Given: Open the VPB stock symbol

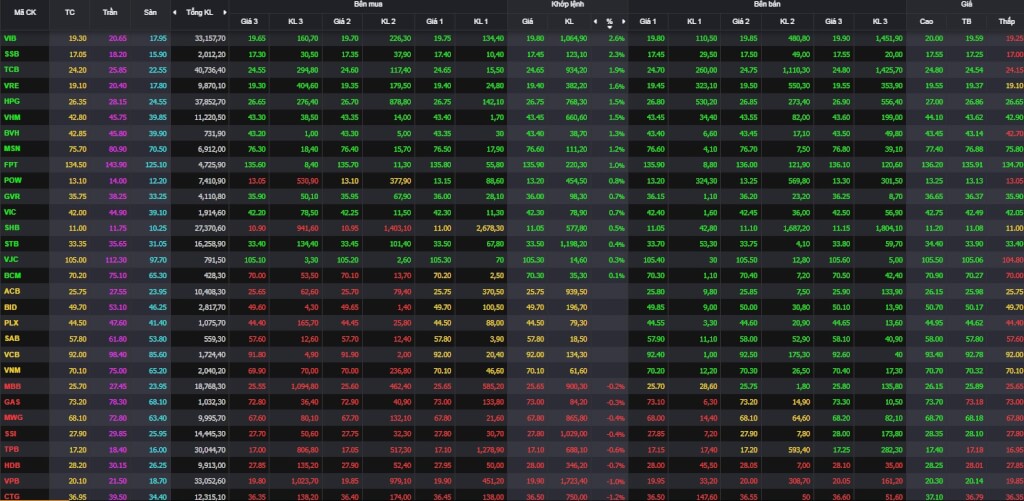Looking at the screenshot, I should [11, 480].
